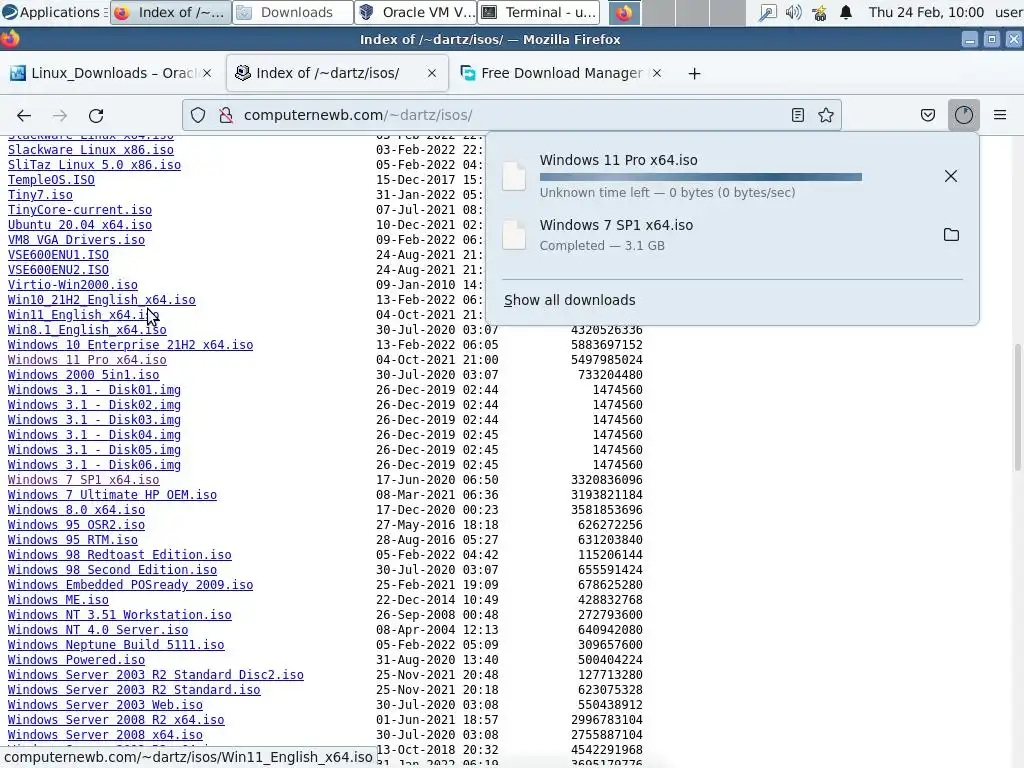Click Windows Server 2003 Web.iso link
The width and height of the screenshot is (1024, 768).
[105, 705]
